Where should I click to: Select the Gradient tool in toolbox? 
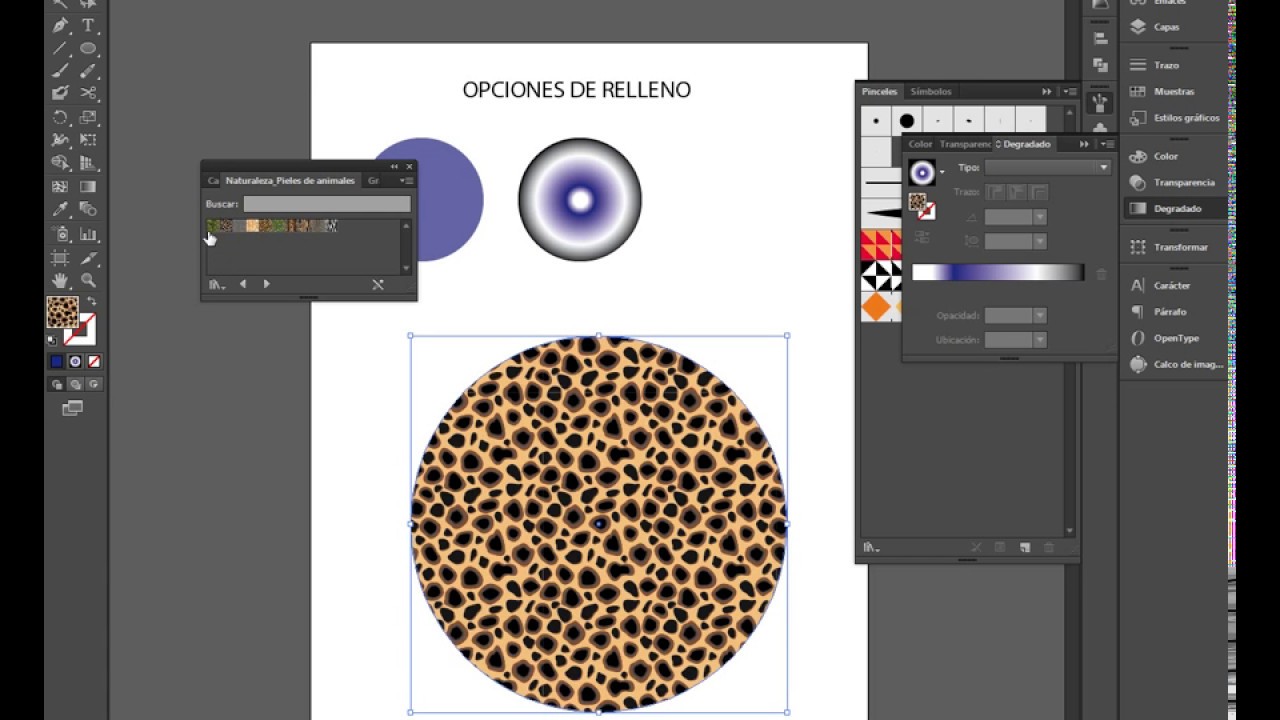[x=88, y=186]
